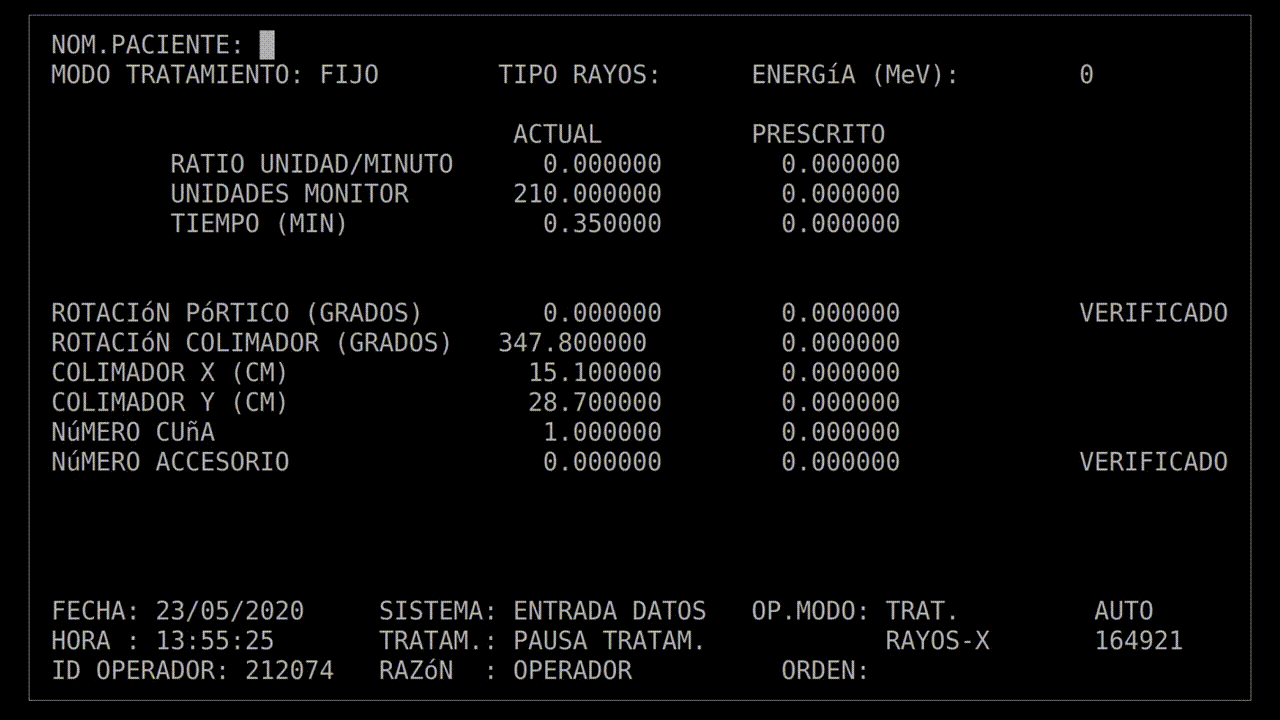Select the ID OPERADOR value 212074
The height and width of the screenshot is (720, 1280).
click(290, 670)
